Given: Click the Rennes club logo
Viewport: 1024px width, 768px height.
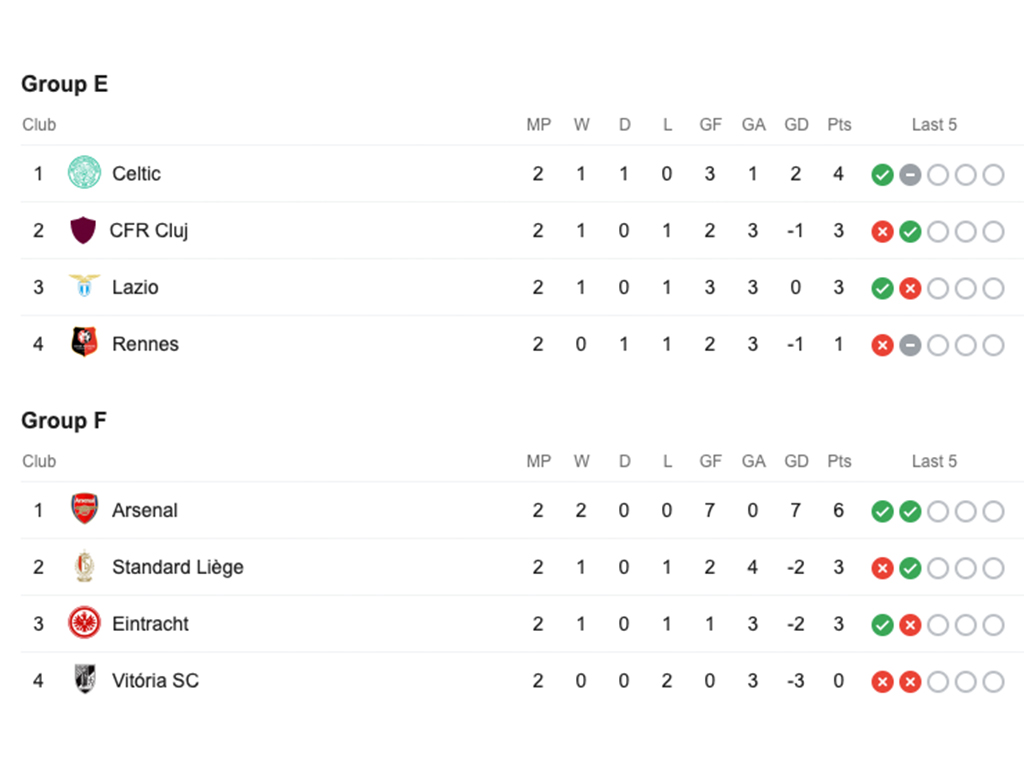Looking at the screenshot, I should [x=84, y=344].
